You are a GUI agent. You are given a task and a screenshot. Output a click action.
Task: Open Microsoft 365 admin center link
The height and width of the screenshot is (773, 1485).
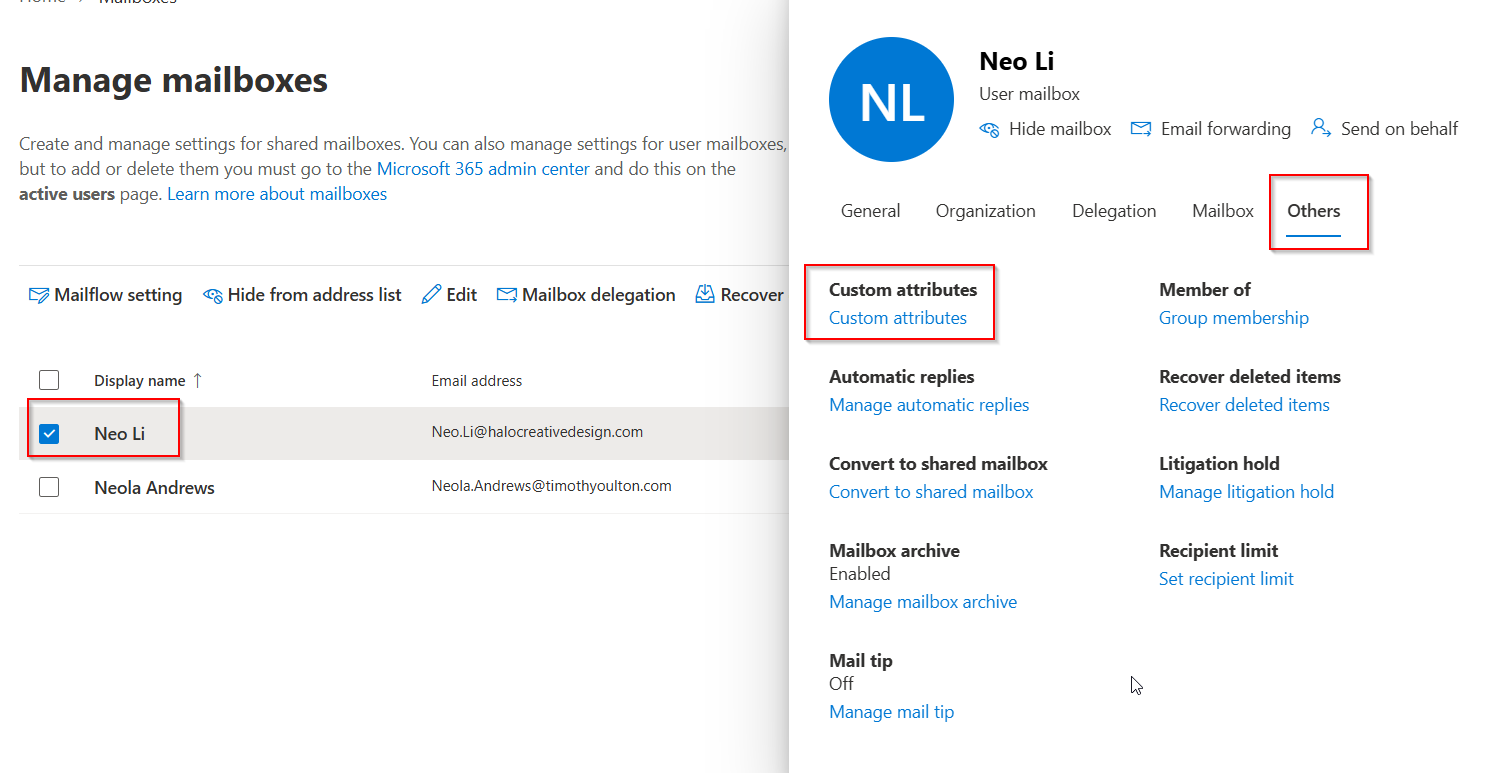click(483, 169)
